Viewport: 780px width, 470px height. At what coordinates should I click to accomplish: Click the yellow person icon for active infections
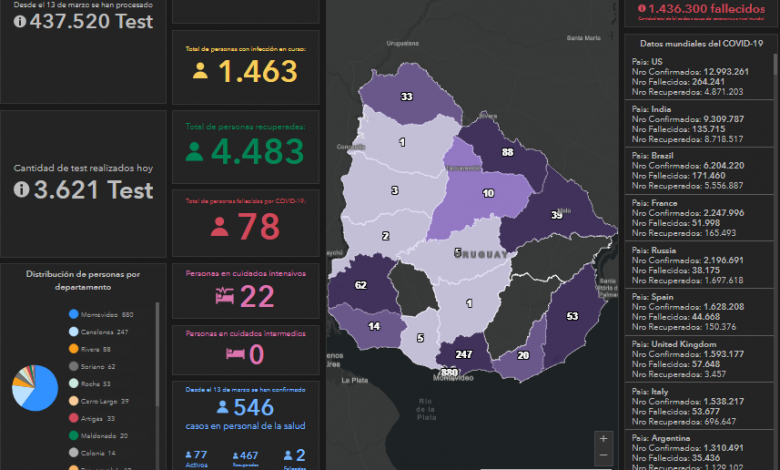point(201,72)
